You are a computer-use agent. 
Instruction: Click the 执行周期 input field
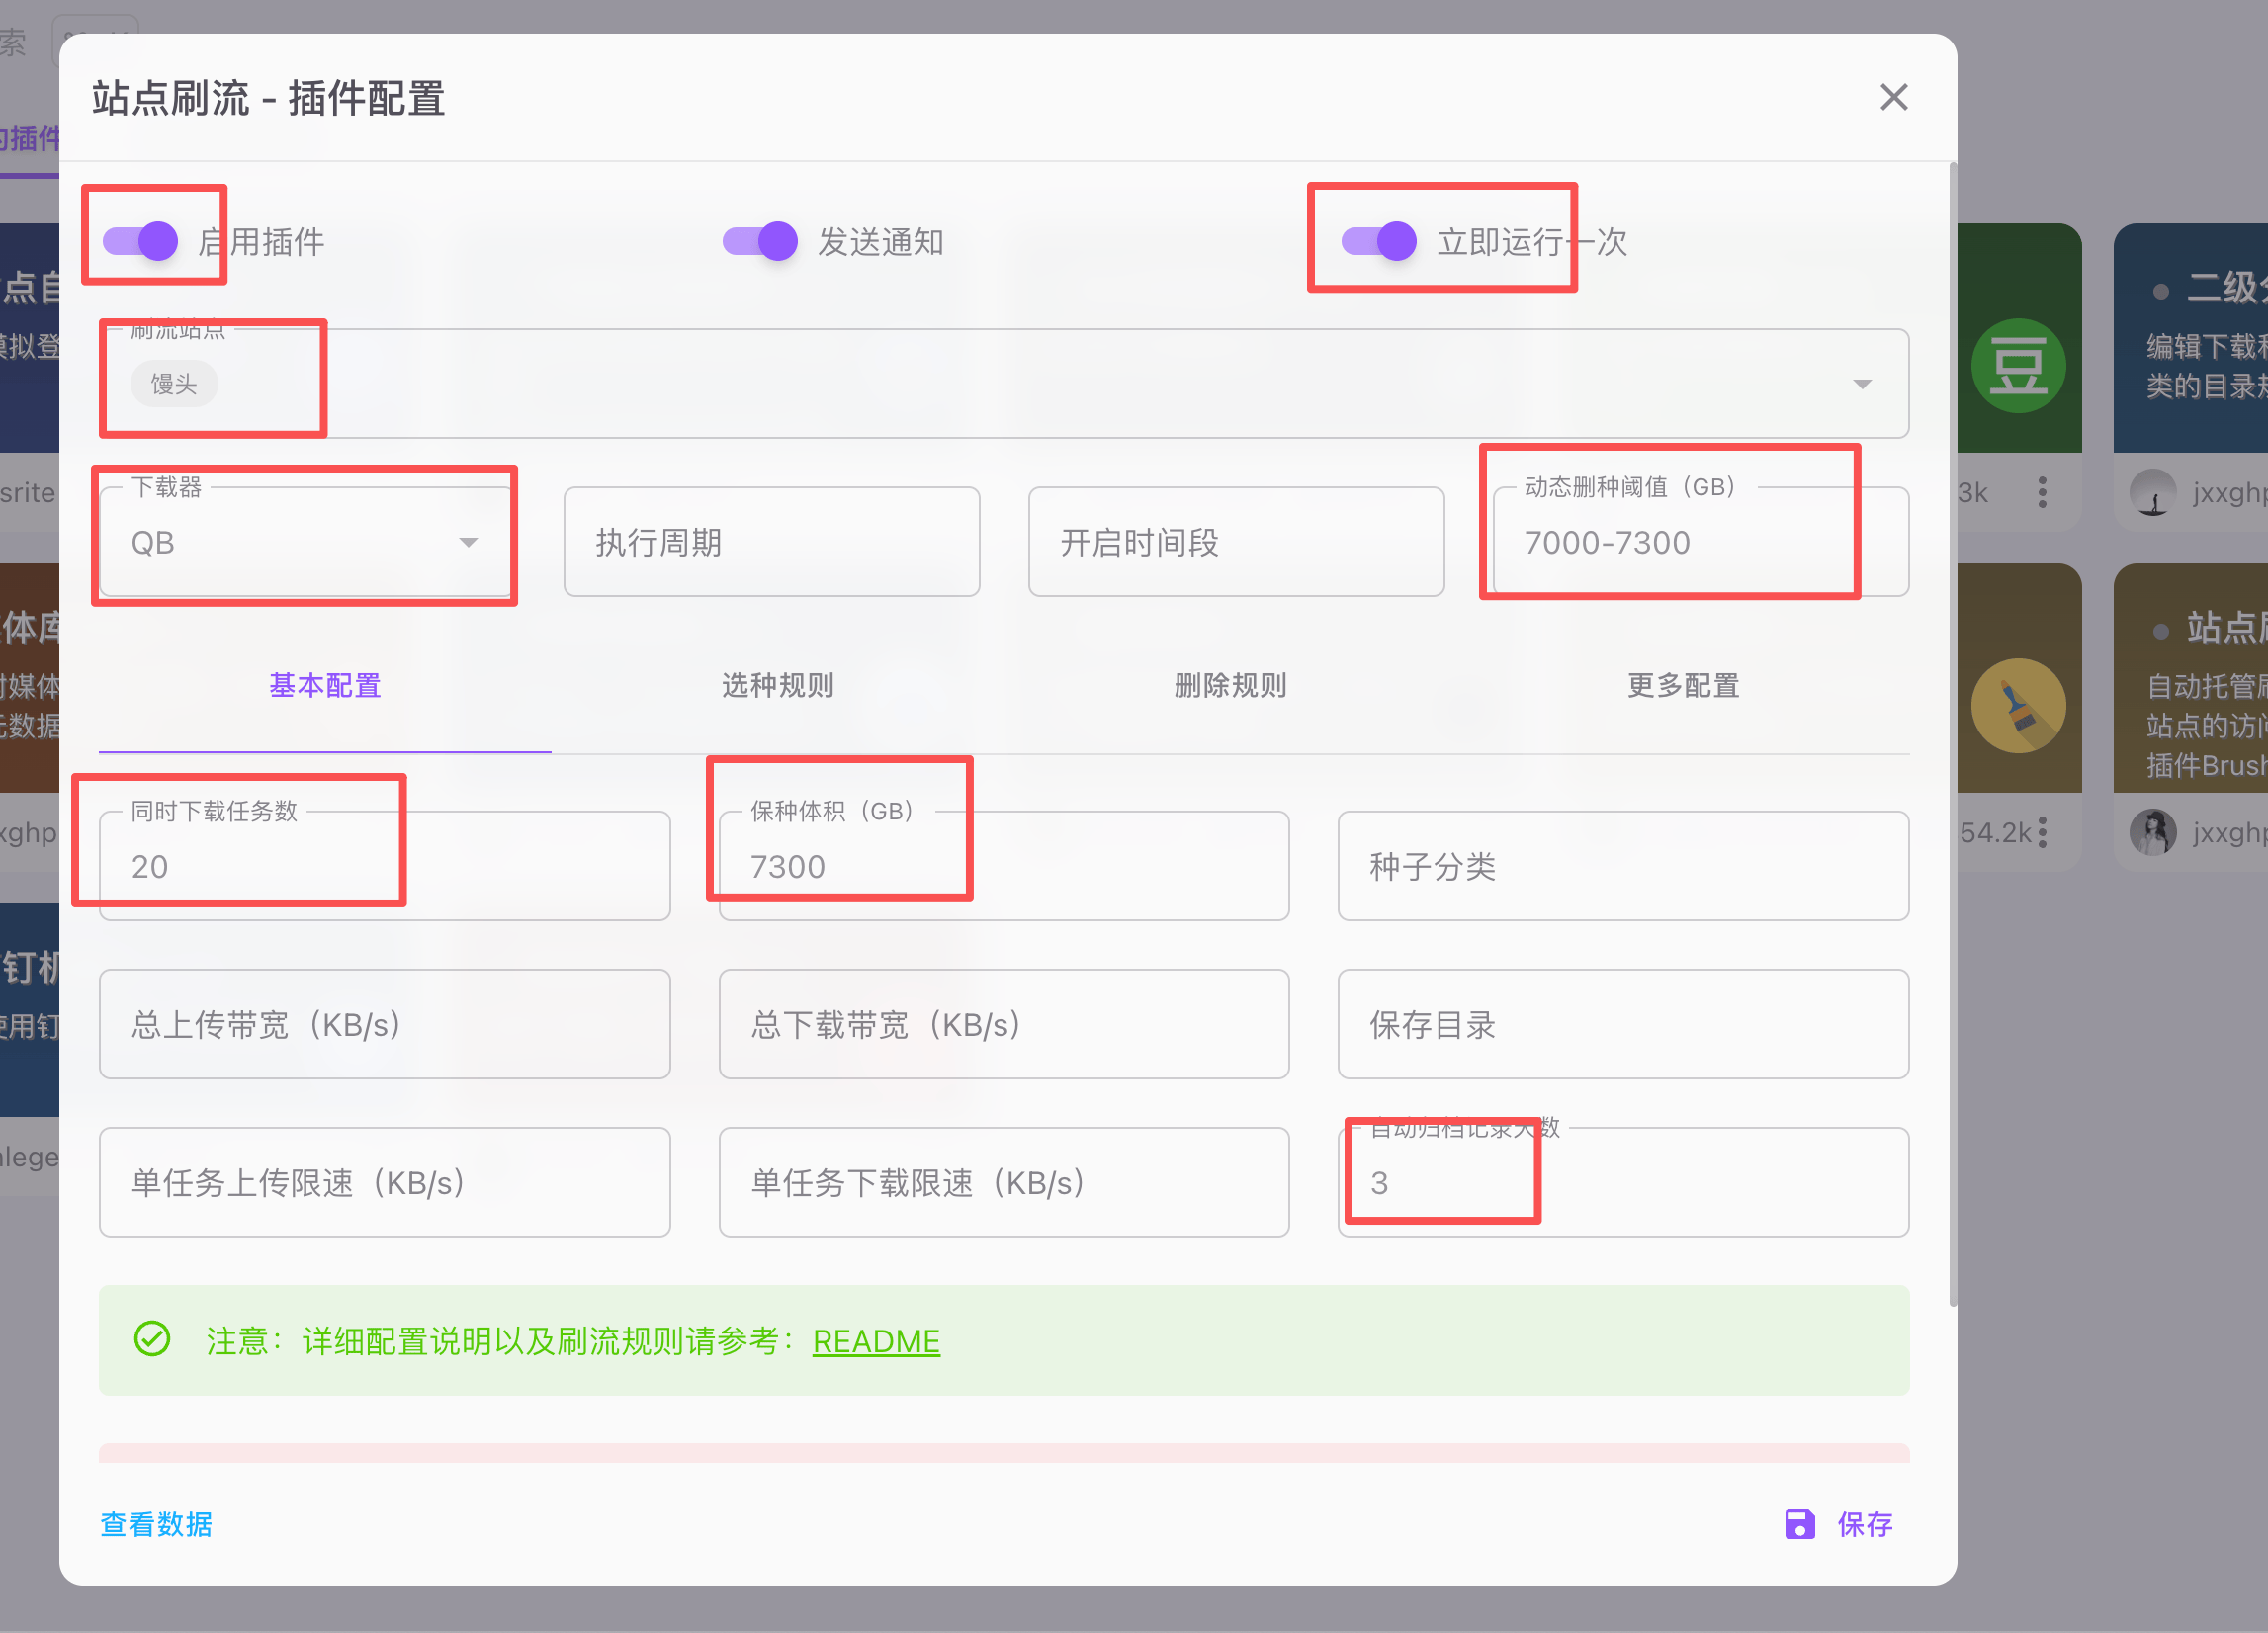[x=771, y=542]
